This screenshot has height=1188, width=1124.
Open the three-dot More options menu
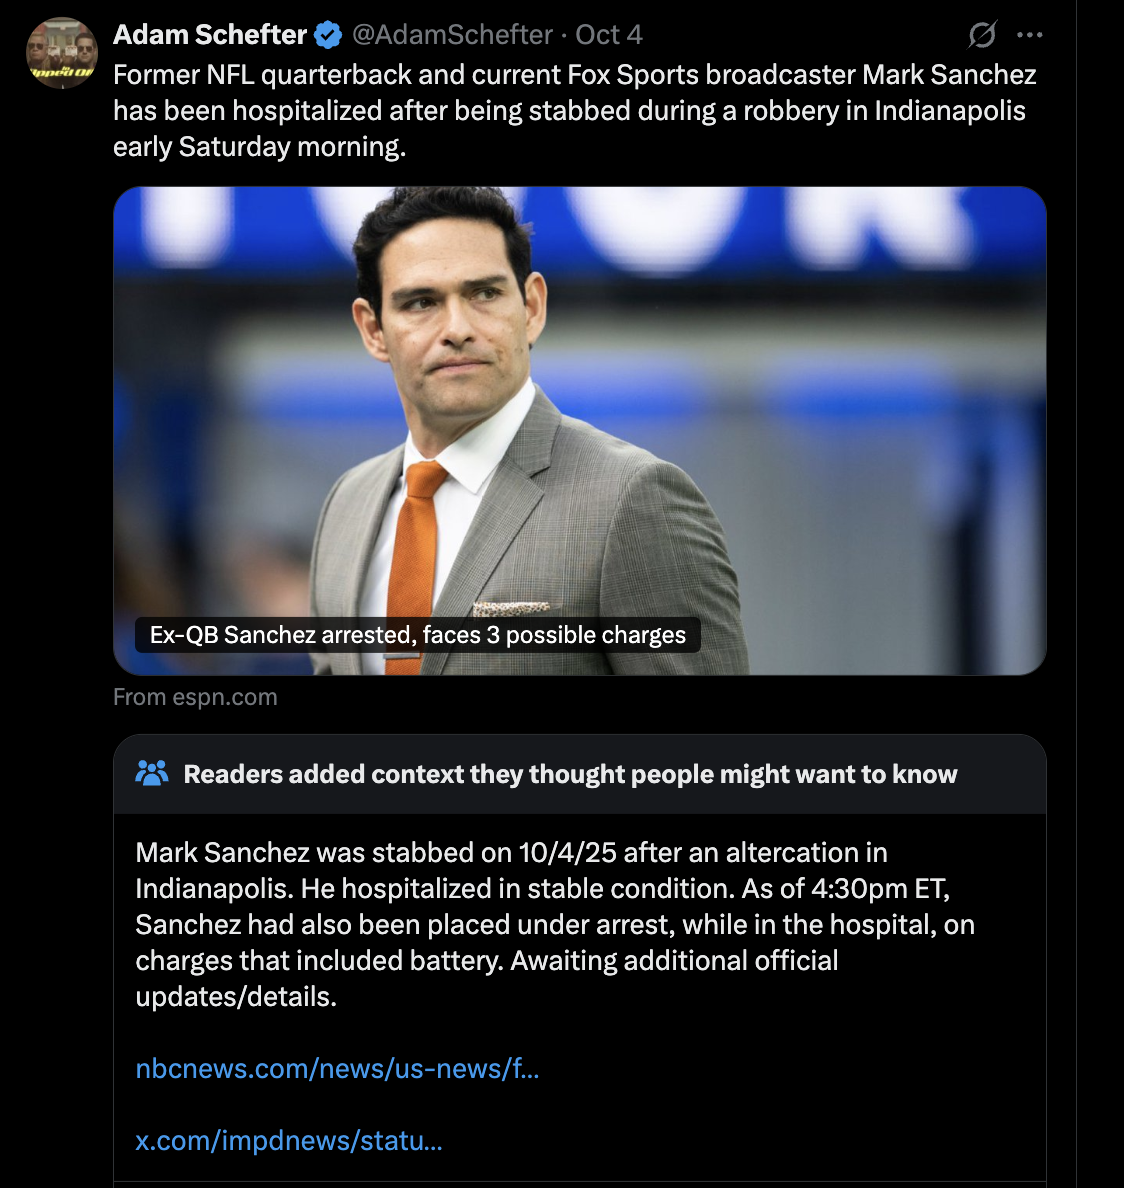pyautogui.click(x=1029, y=35)
